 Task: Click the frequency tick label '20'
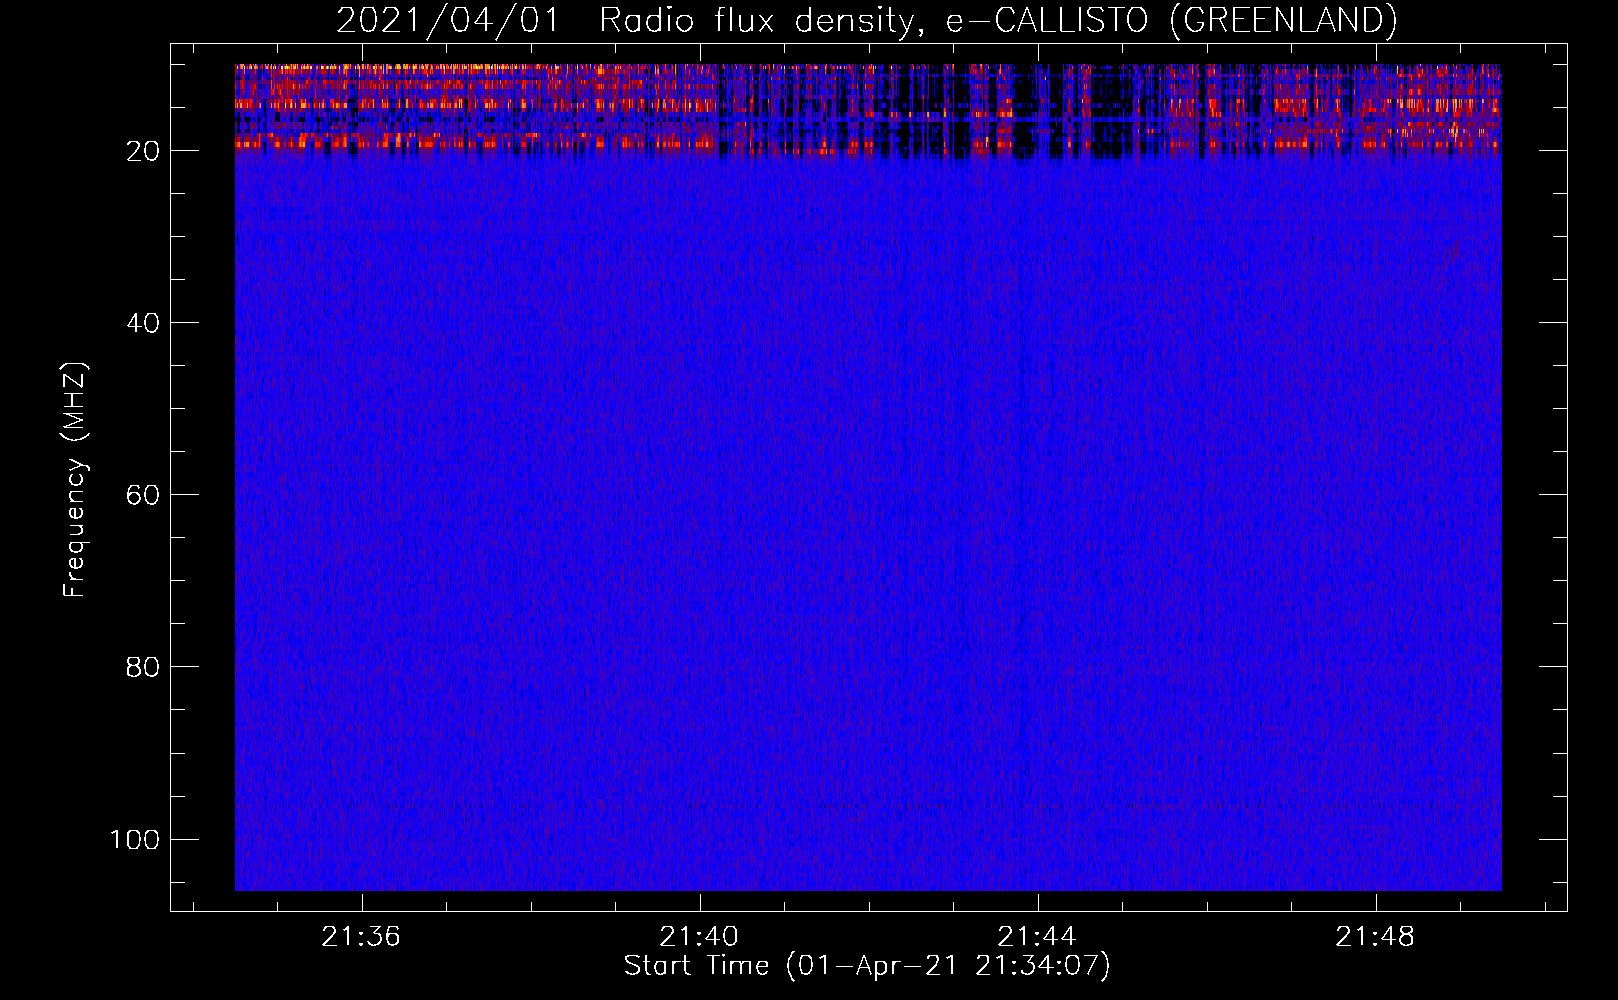144,151
